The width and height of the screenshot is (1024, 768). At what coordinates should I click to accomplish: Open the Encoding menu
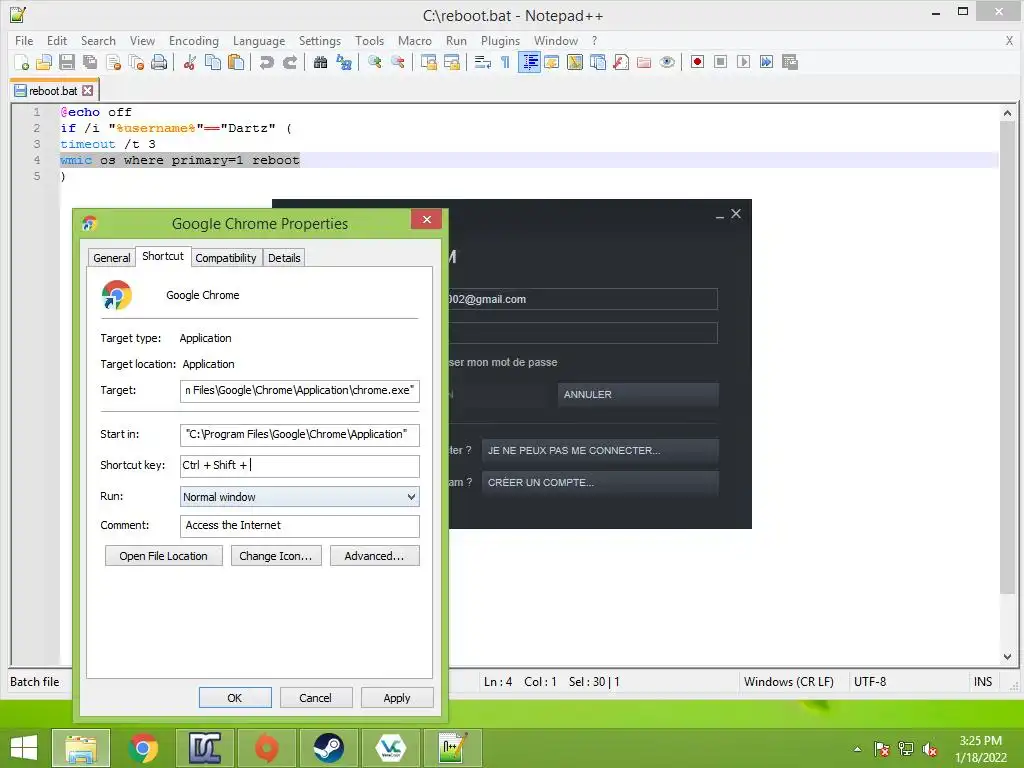[194, 40]
